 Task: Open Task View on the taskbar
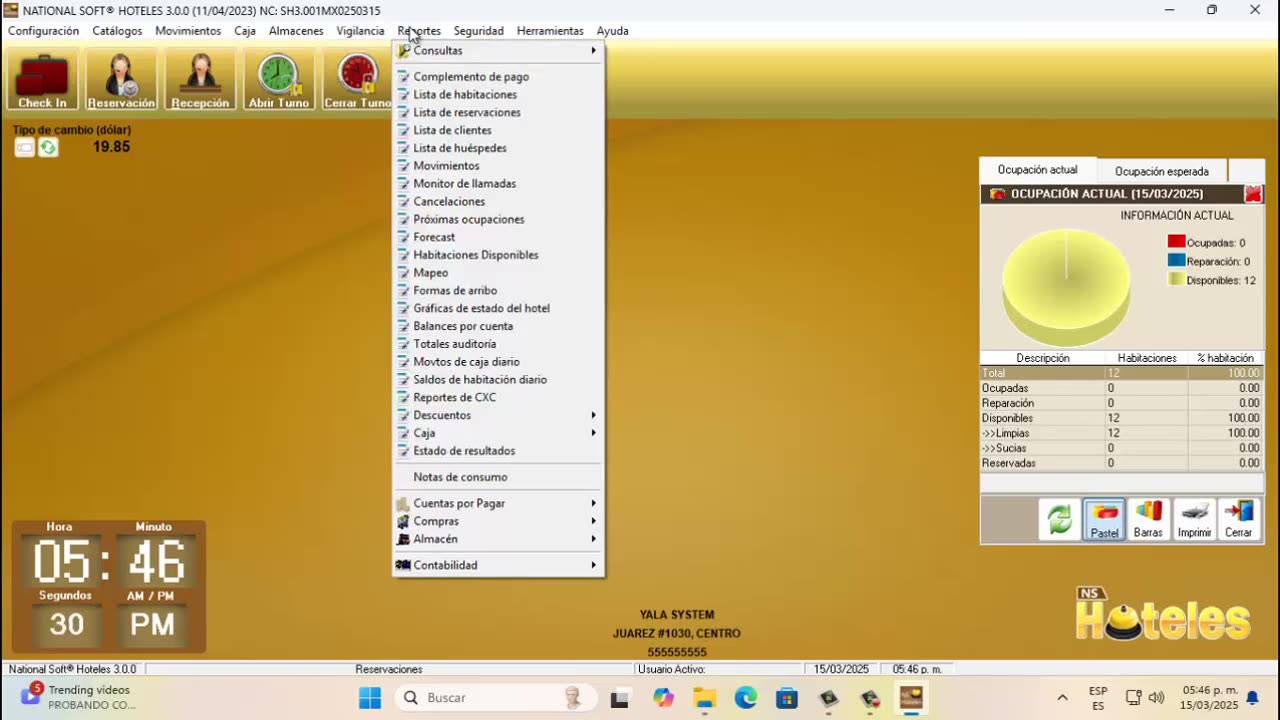(620, 698)
